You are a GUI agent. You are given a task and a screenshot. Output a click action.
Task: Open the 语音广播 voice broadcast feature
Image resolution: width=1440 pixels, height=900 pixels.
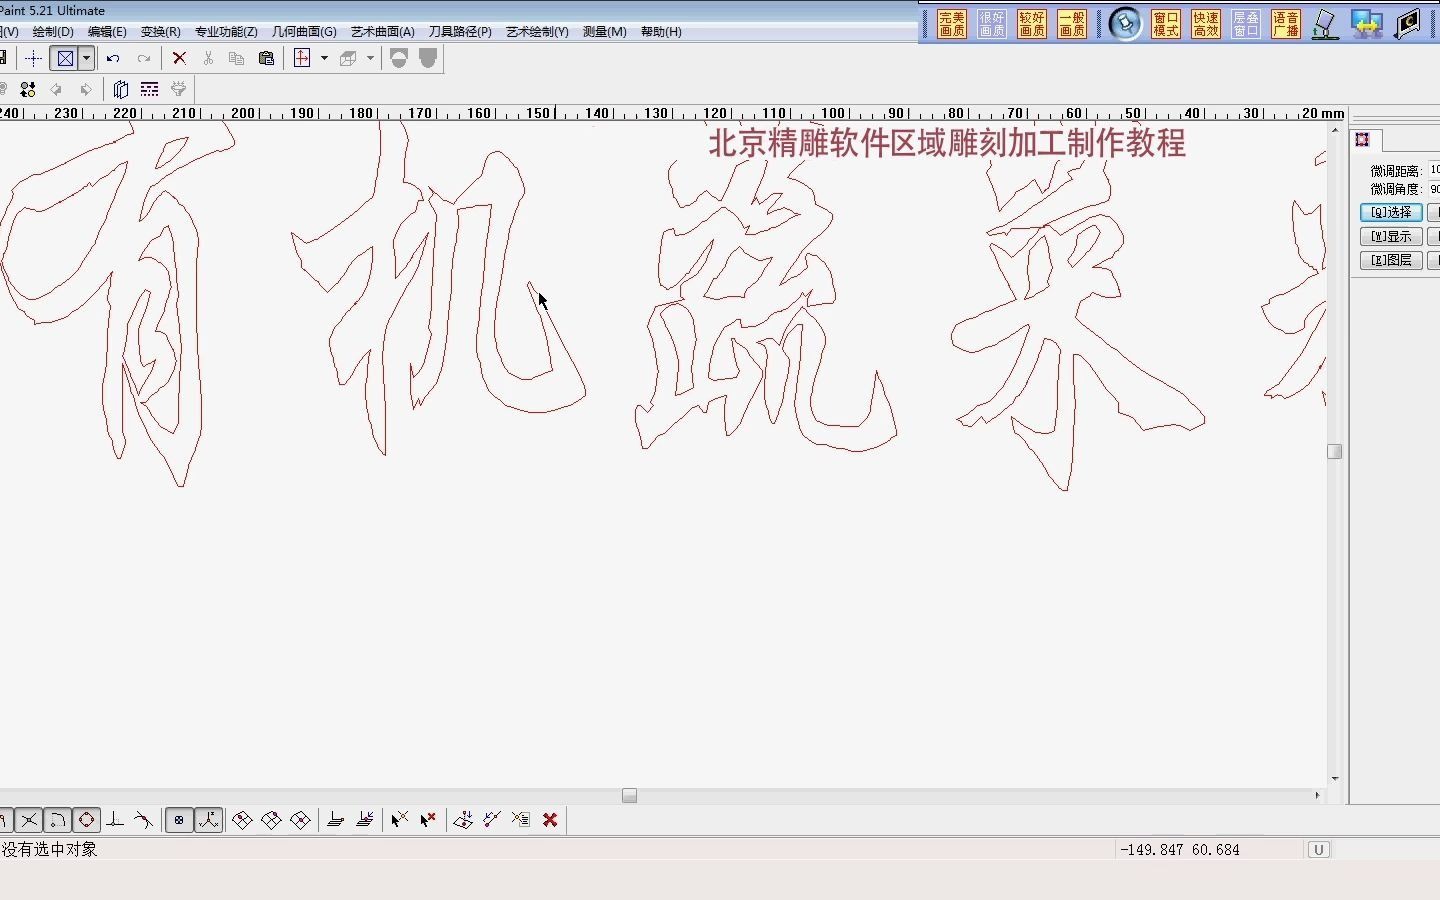1285,22
